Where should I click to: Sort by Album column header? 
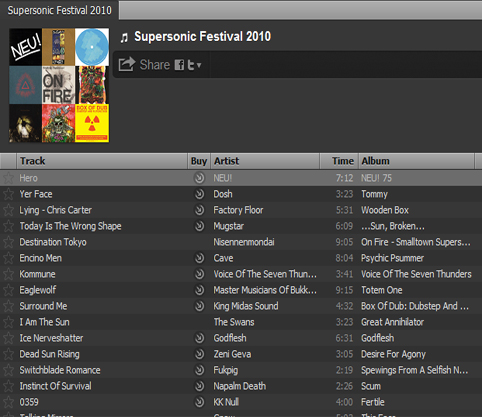click(416, 161)
